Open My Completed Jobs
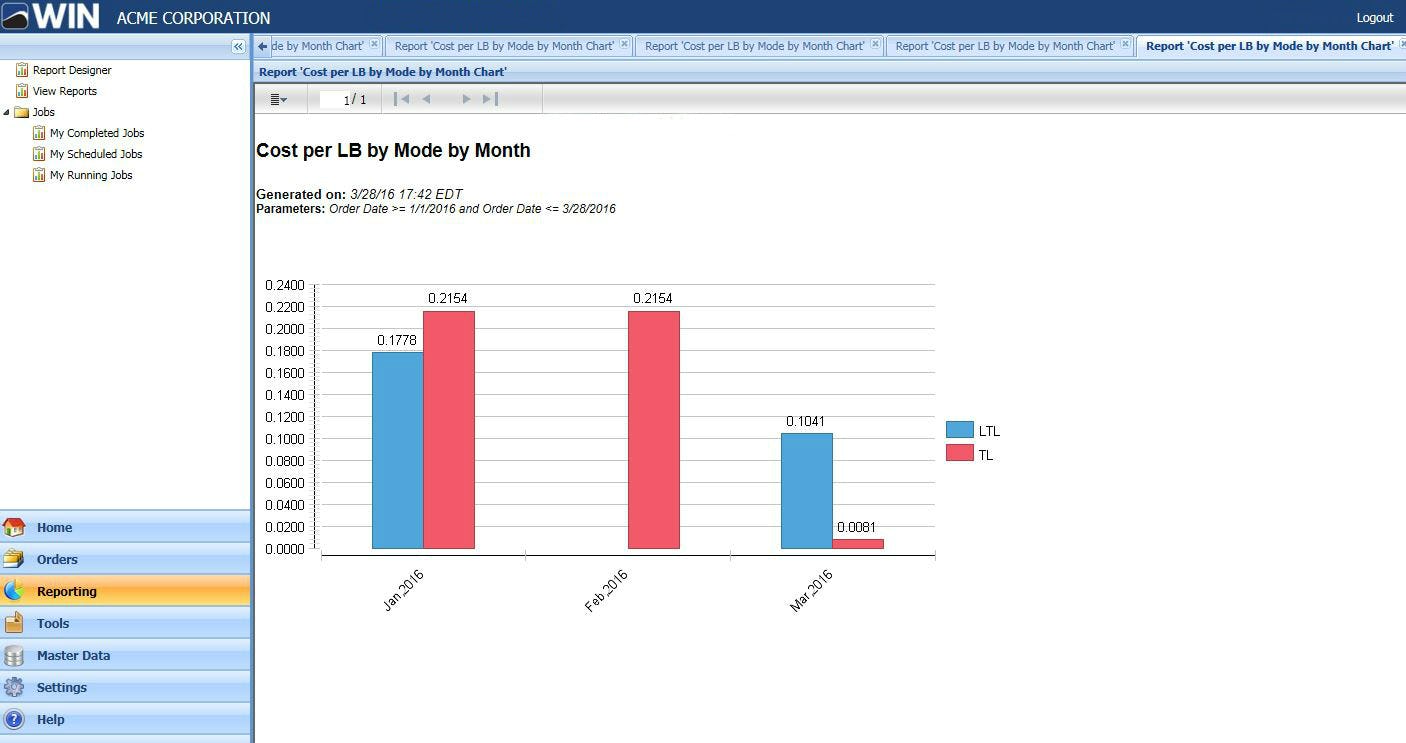 (x=97, y=133)
